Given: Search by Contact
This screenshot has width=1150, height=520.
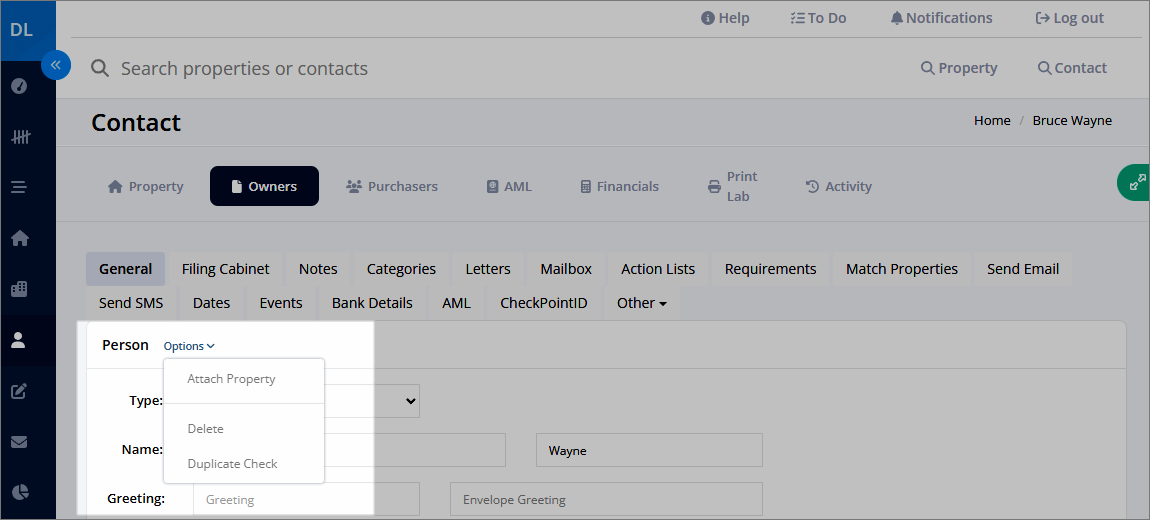Looking at the screenshot, I should coord(1072,68).
